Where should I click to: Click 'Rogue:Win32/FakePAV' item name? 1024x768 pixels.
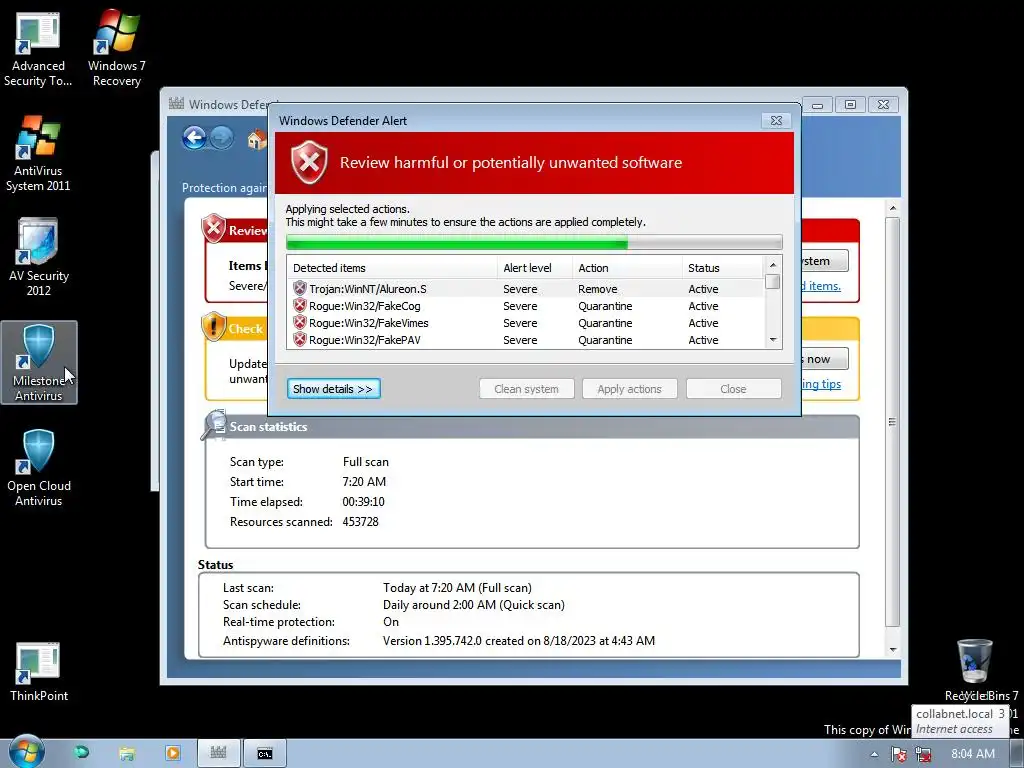(364, 340)
